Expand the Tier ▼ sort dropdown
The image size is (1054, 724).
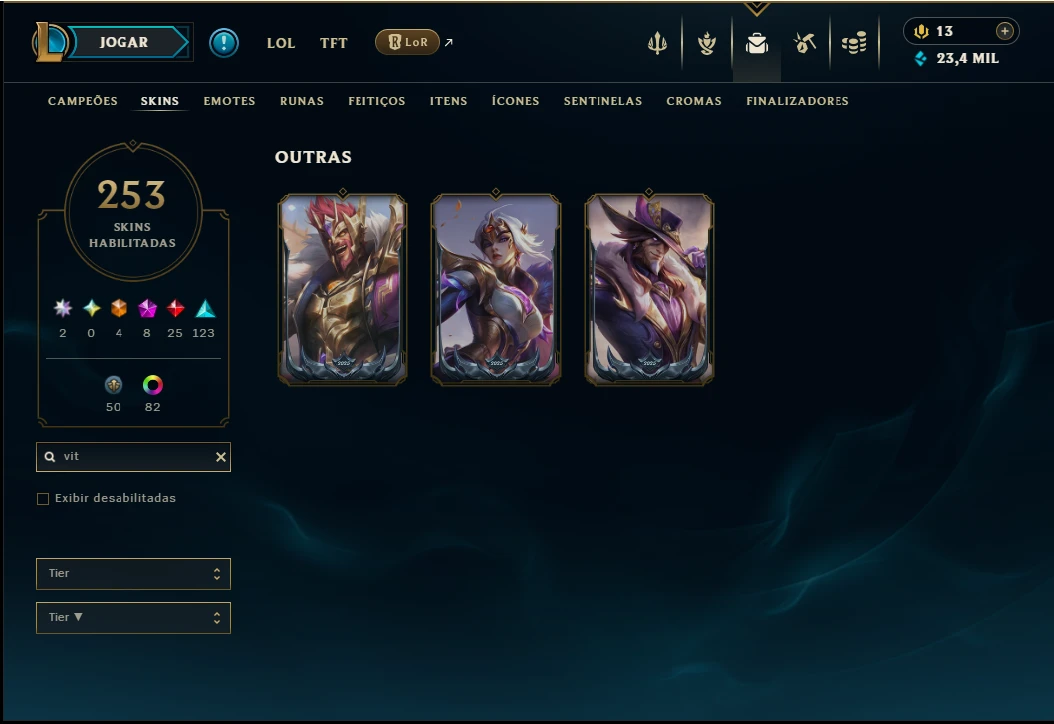(x=133, y=618)
